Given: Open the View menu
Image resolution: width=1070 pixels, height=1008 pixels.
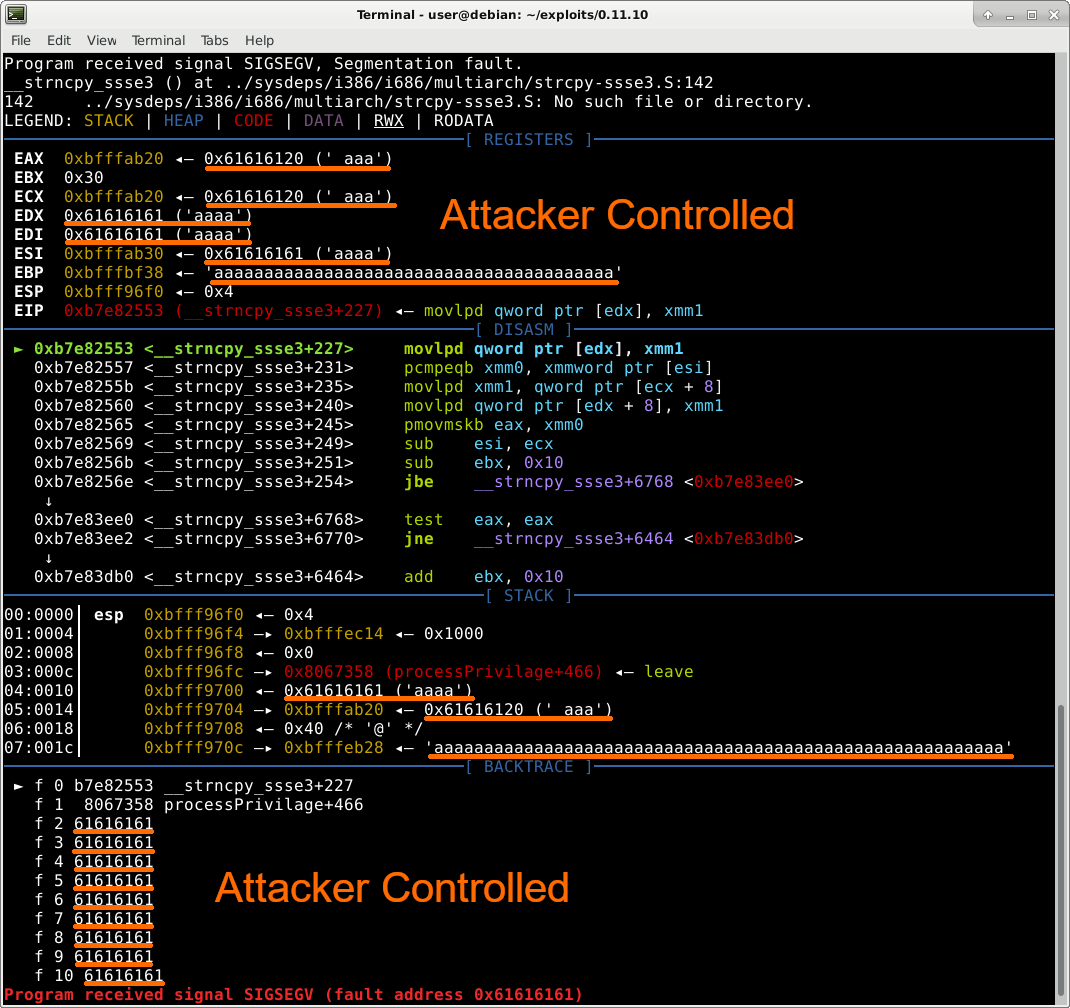Looking at the screenshot, I should [100, 40].
